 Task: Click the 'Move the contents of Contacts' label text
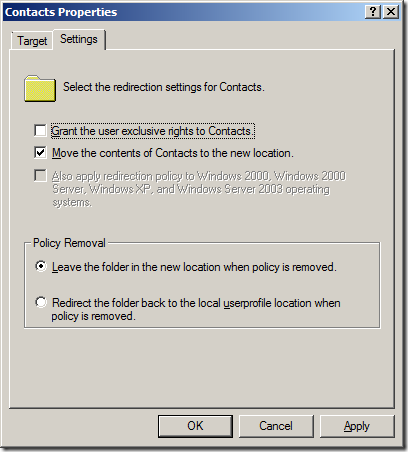pos(173,153)
